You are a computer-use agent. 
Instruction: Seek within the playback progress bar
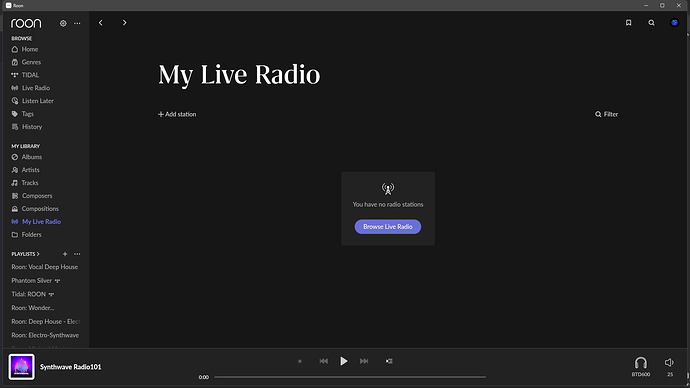coord(350,377)
